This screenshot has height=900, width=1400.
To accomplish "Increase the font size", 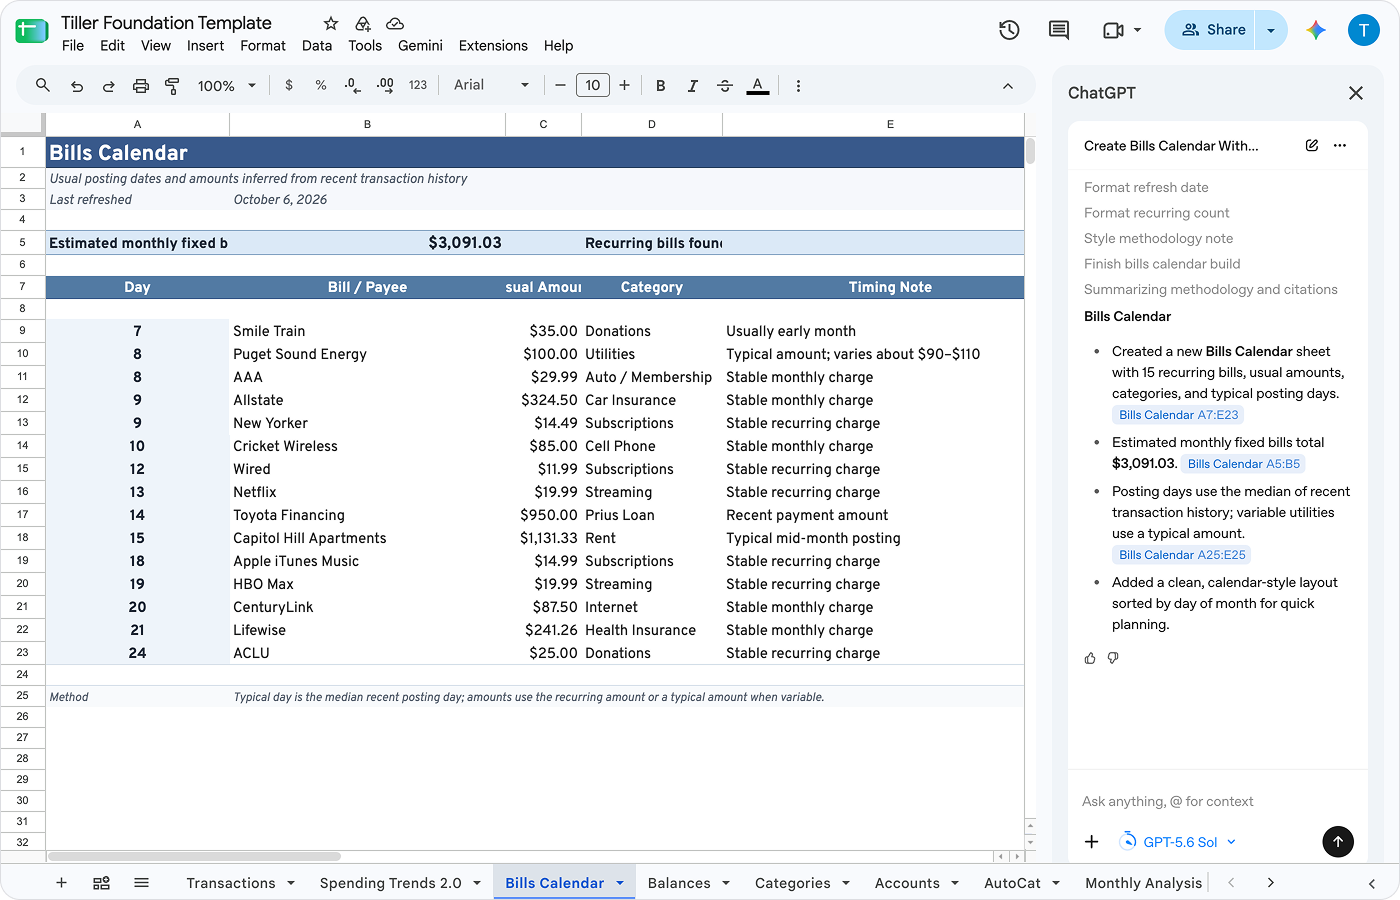I will coord(625,86).
